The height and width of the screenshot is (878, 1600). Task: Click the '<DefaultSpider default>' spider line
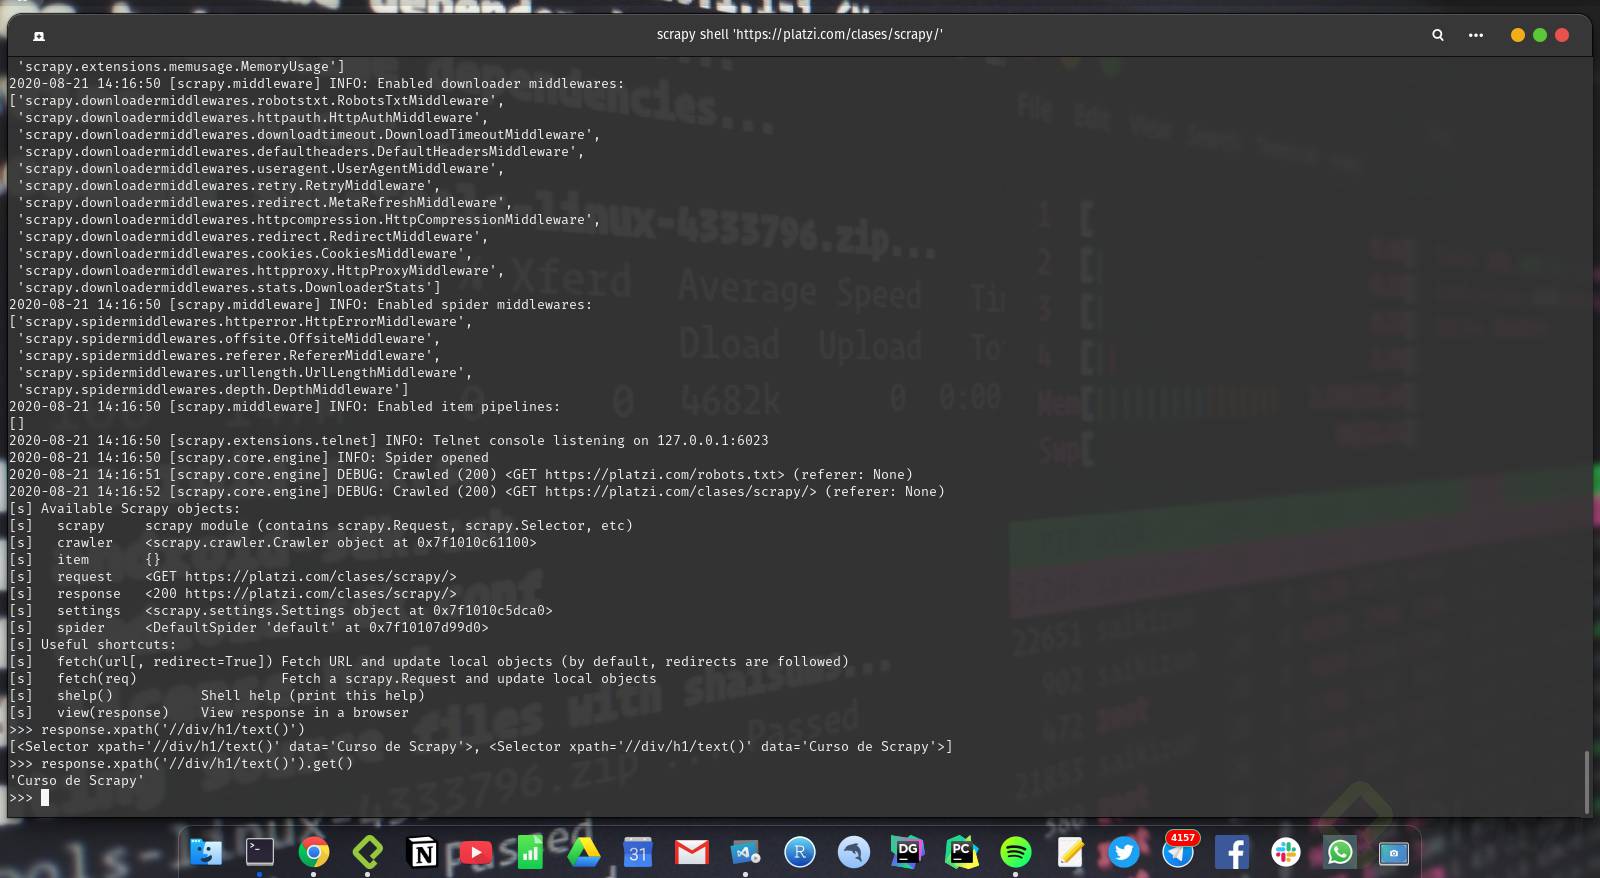point(249,628)
